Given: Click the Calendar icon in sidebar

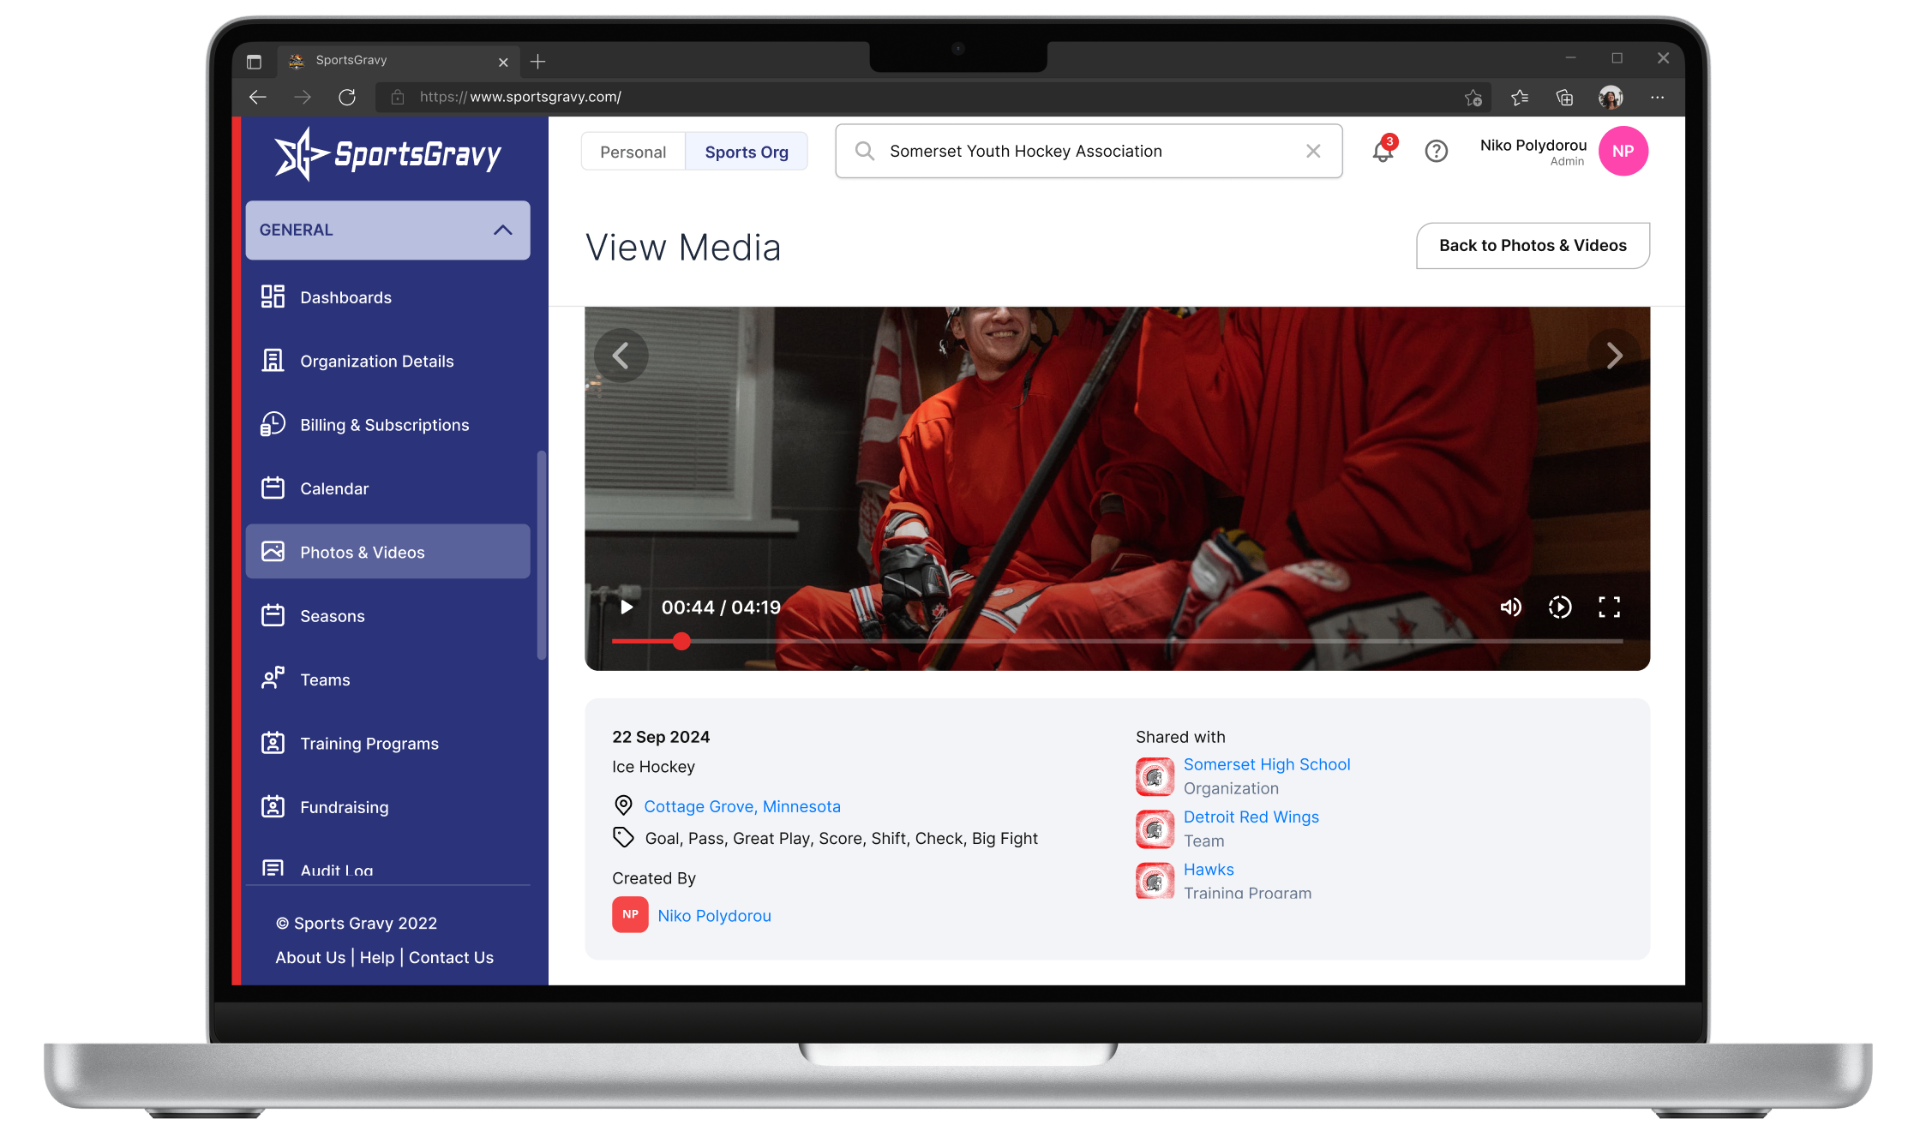Looking at the screenshot, I should click(x=272, y=488).
